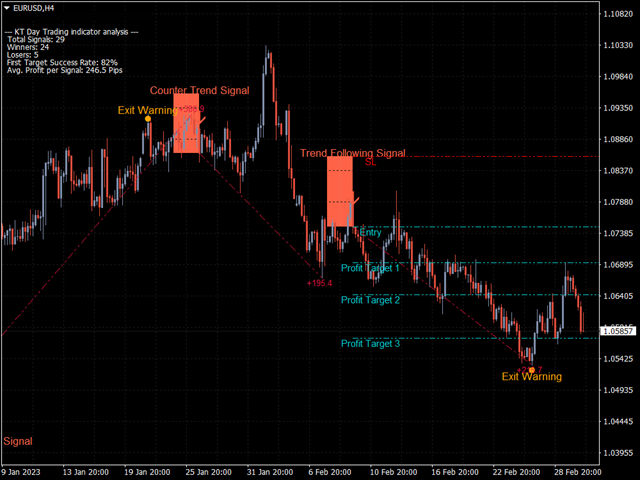Click the 6 Feb 20:00 time axis label
This screenshot has height=480, width=640.
tap(330, 472)
